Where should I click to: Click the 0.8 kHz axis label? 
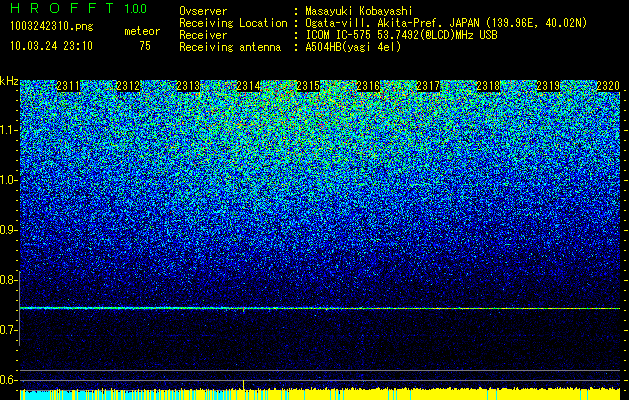click(7, 280)
